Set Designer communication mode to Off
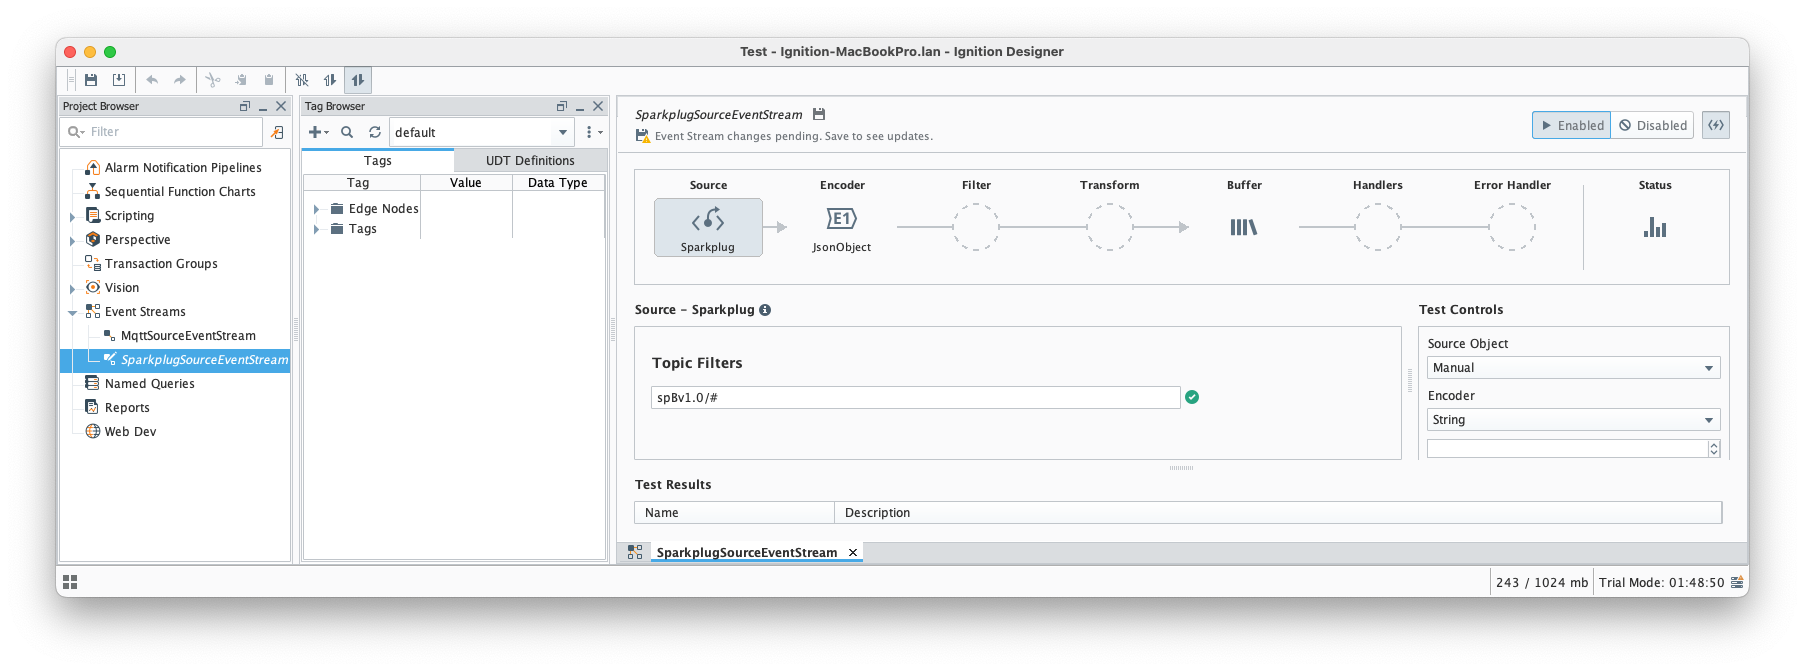The height and width of the screenshot is (671, 1805). (x=302, y=80)
